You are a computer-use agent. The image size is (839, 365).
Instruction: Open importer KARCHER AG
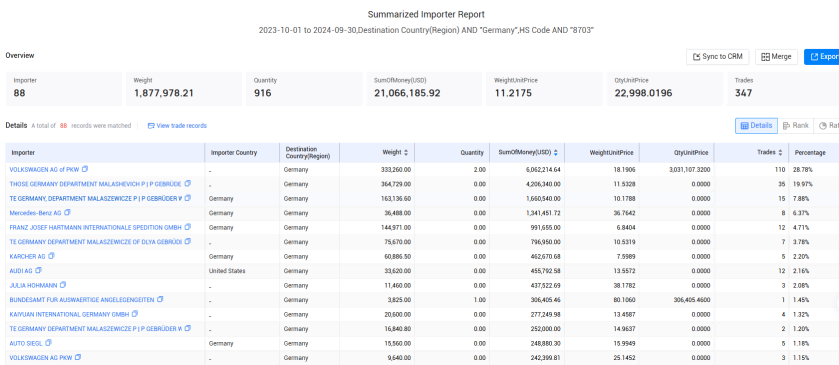tap(27, 256)
